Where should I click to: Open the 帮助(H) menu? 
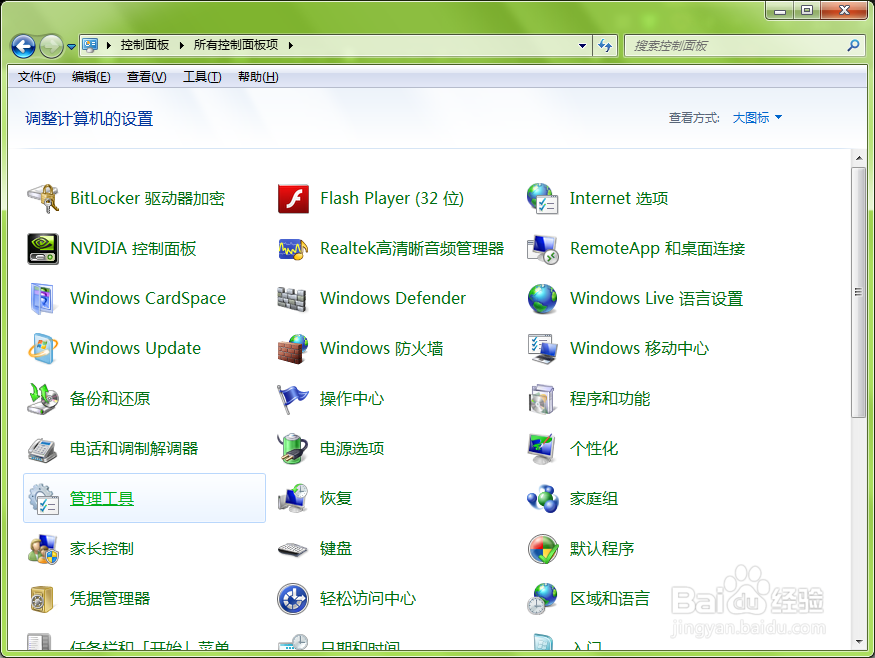tap(258, 77)
